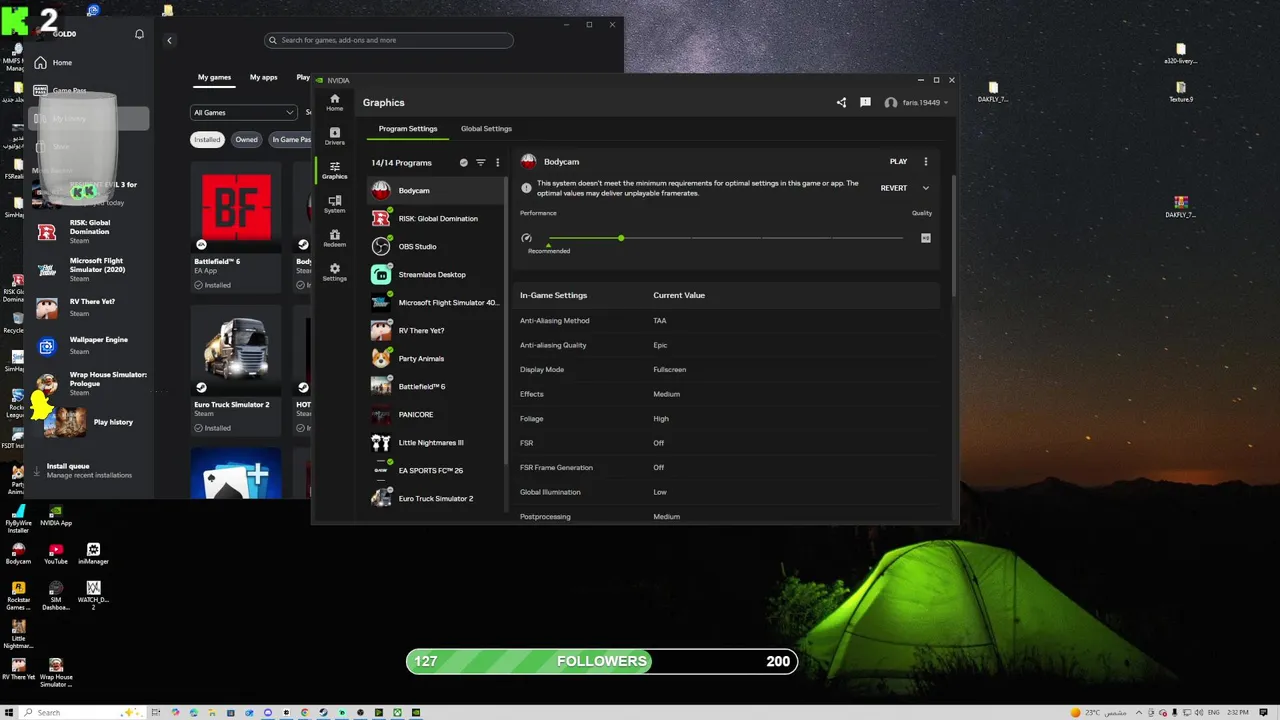Open Home in the Xbox app sidebar
1280x720 pixels.
click(87, 63)
